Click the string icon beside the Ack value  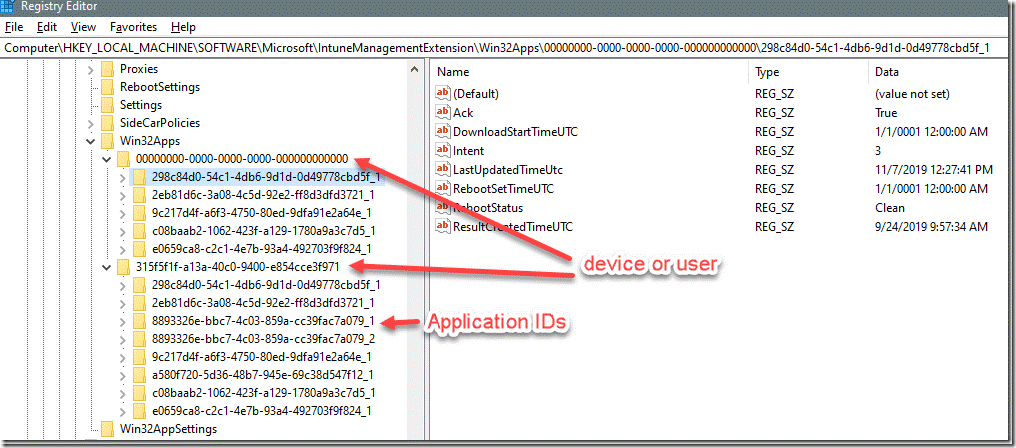444,113
